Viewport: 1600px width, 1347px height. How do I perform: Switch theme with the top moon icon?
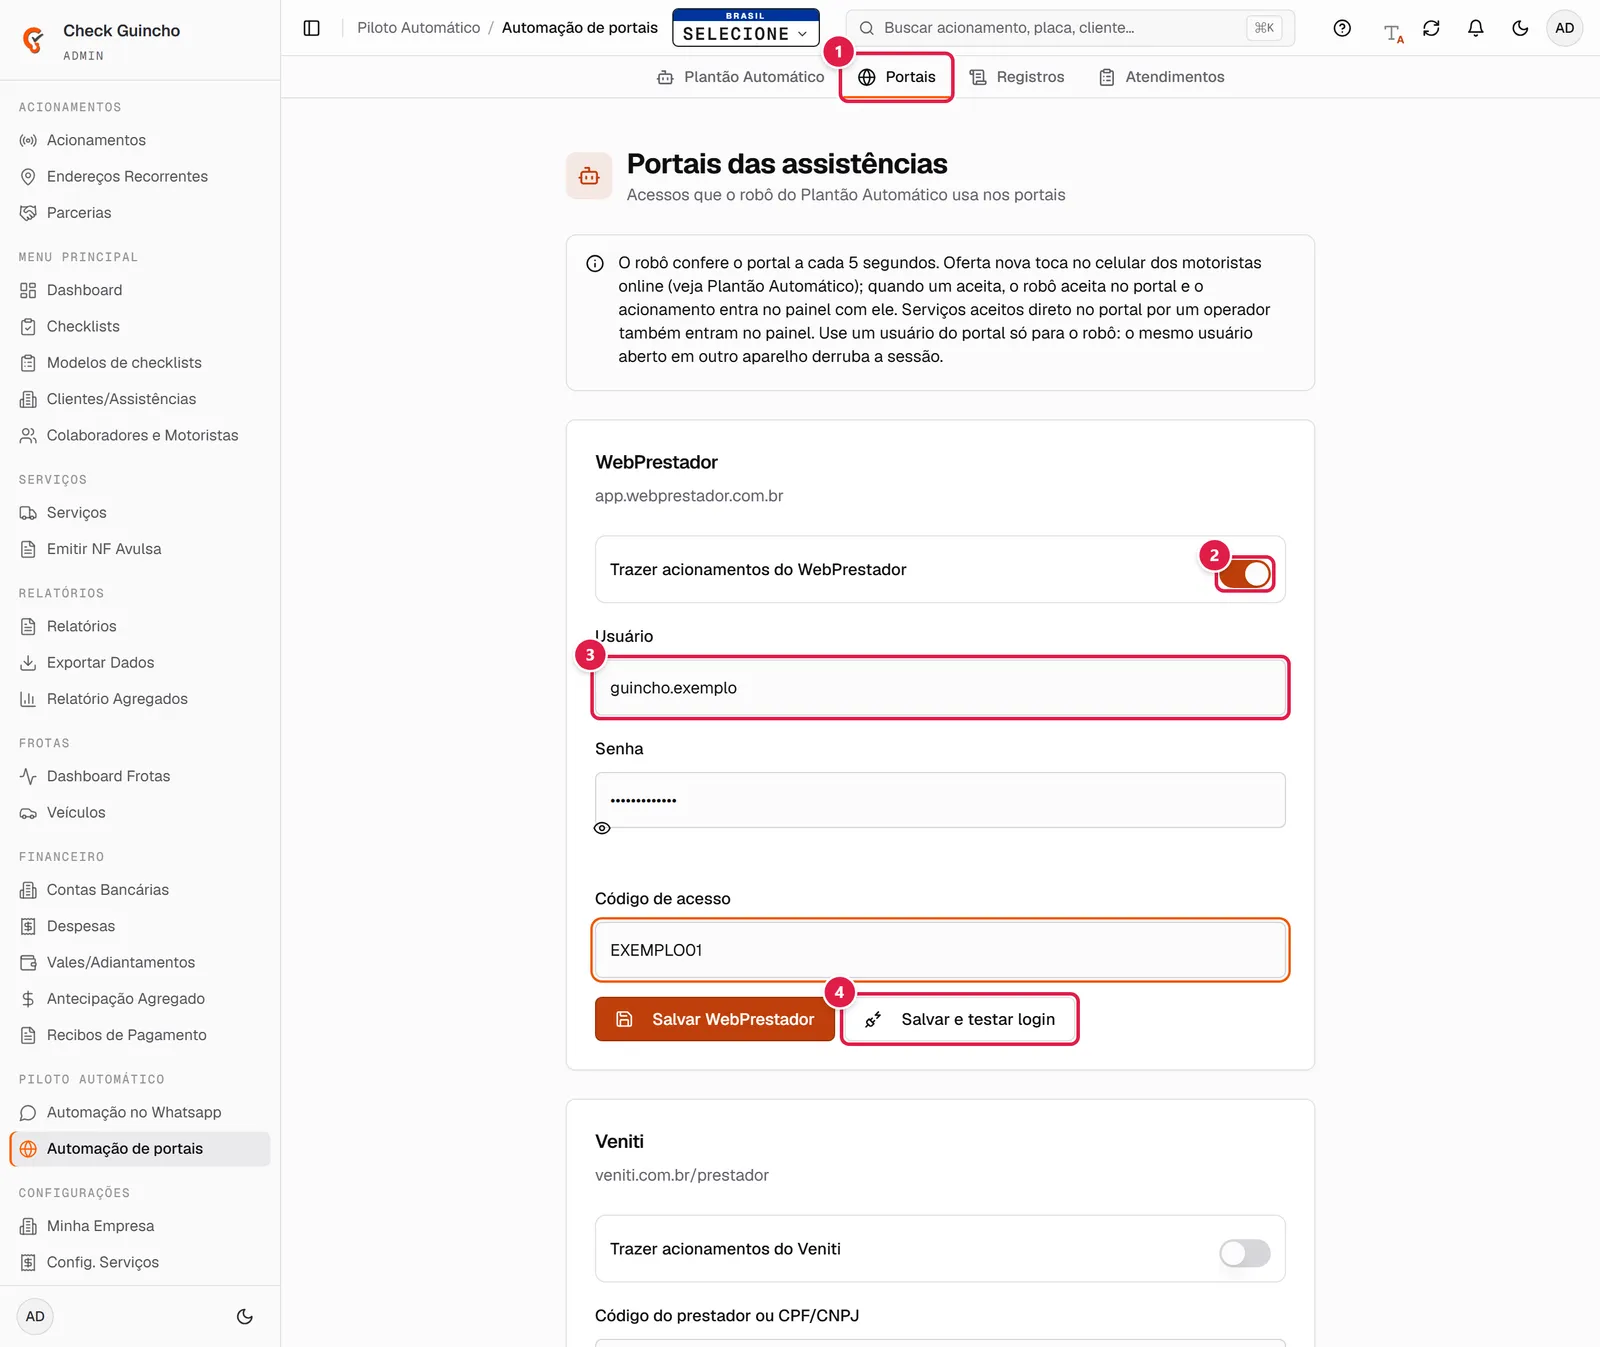pos(1520,28)
